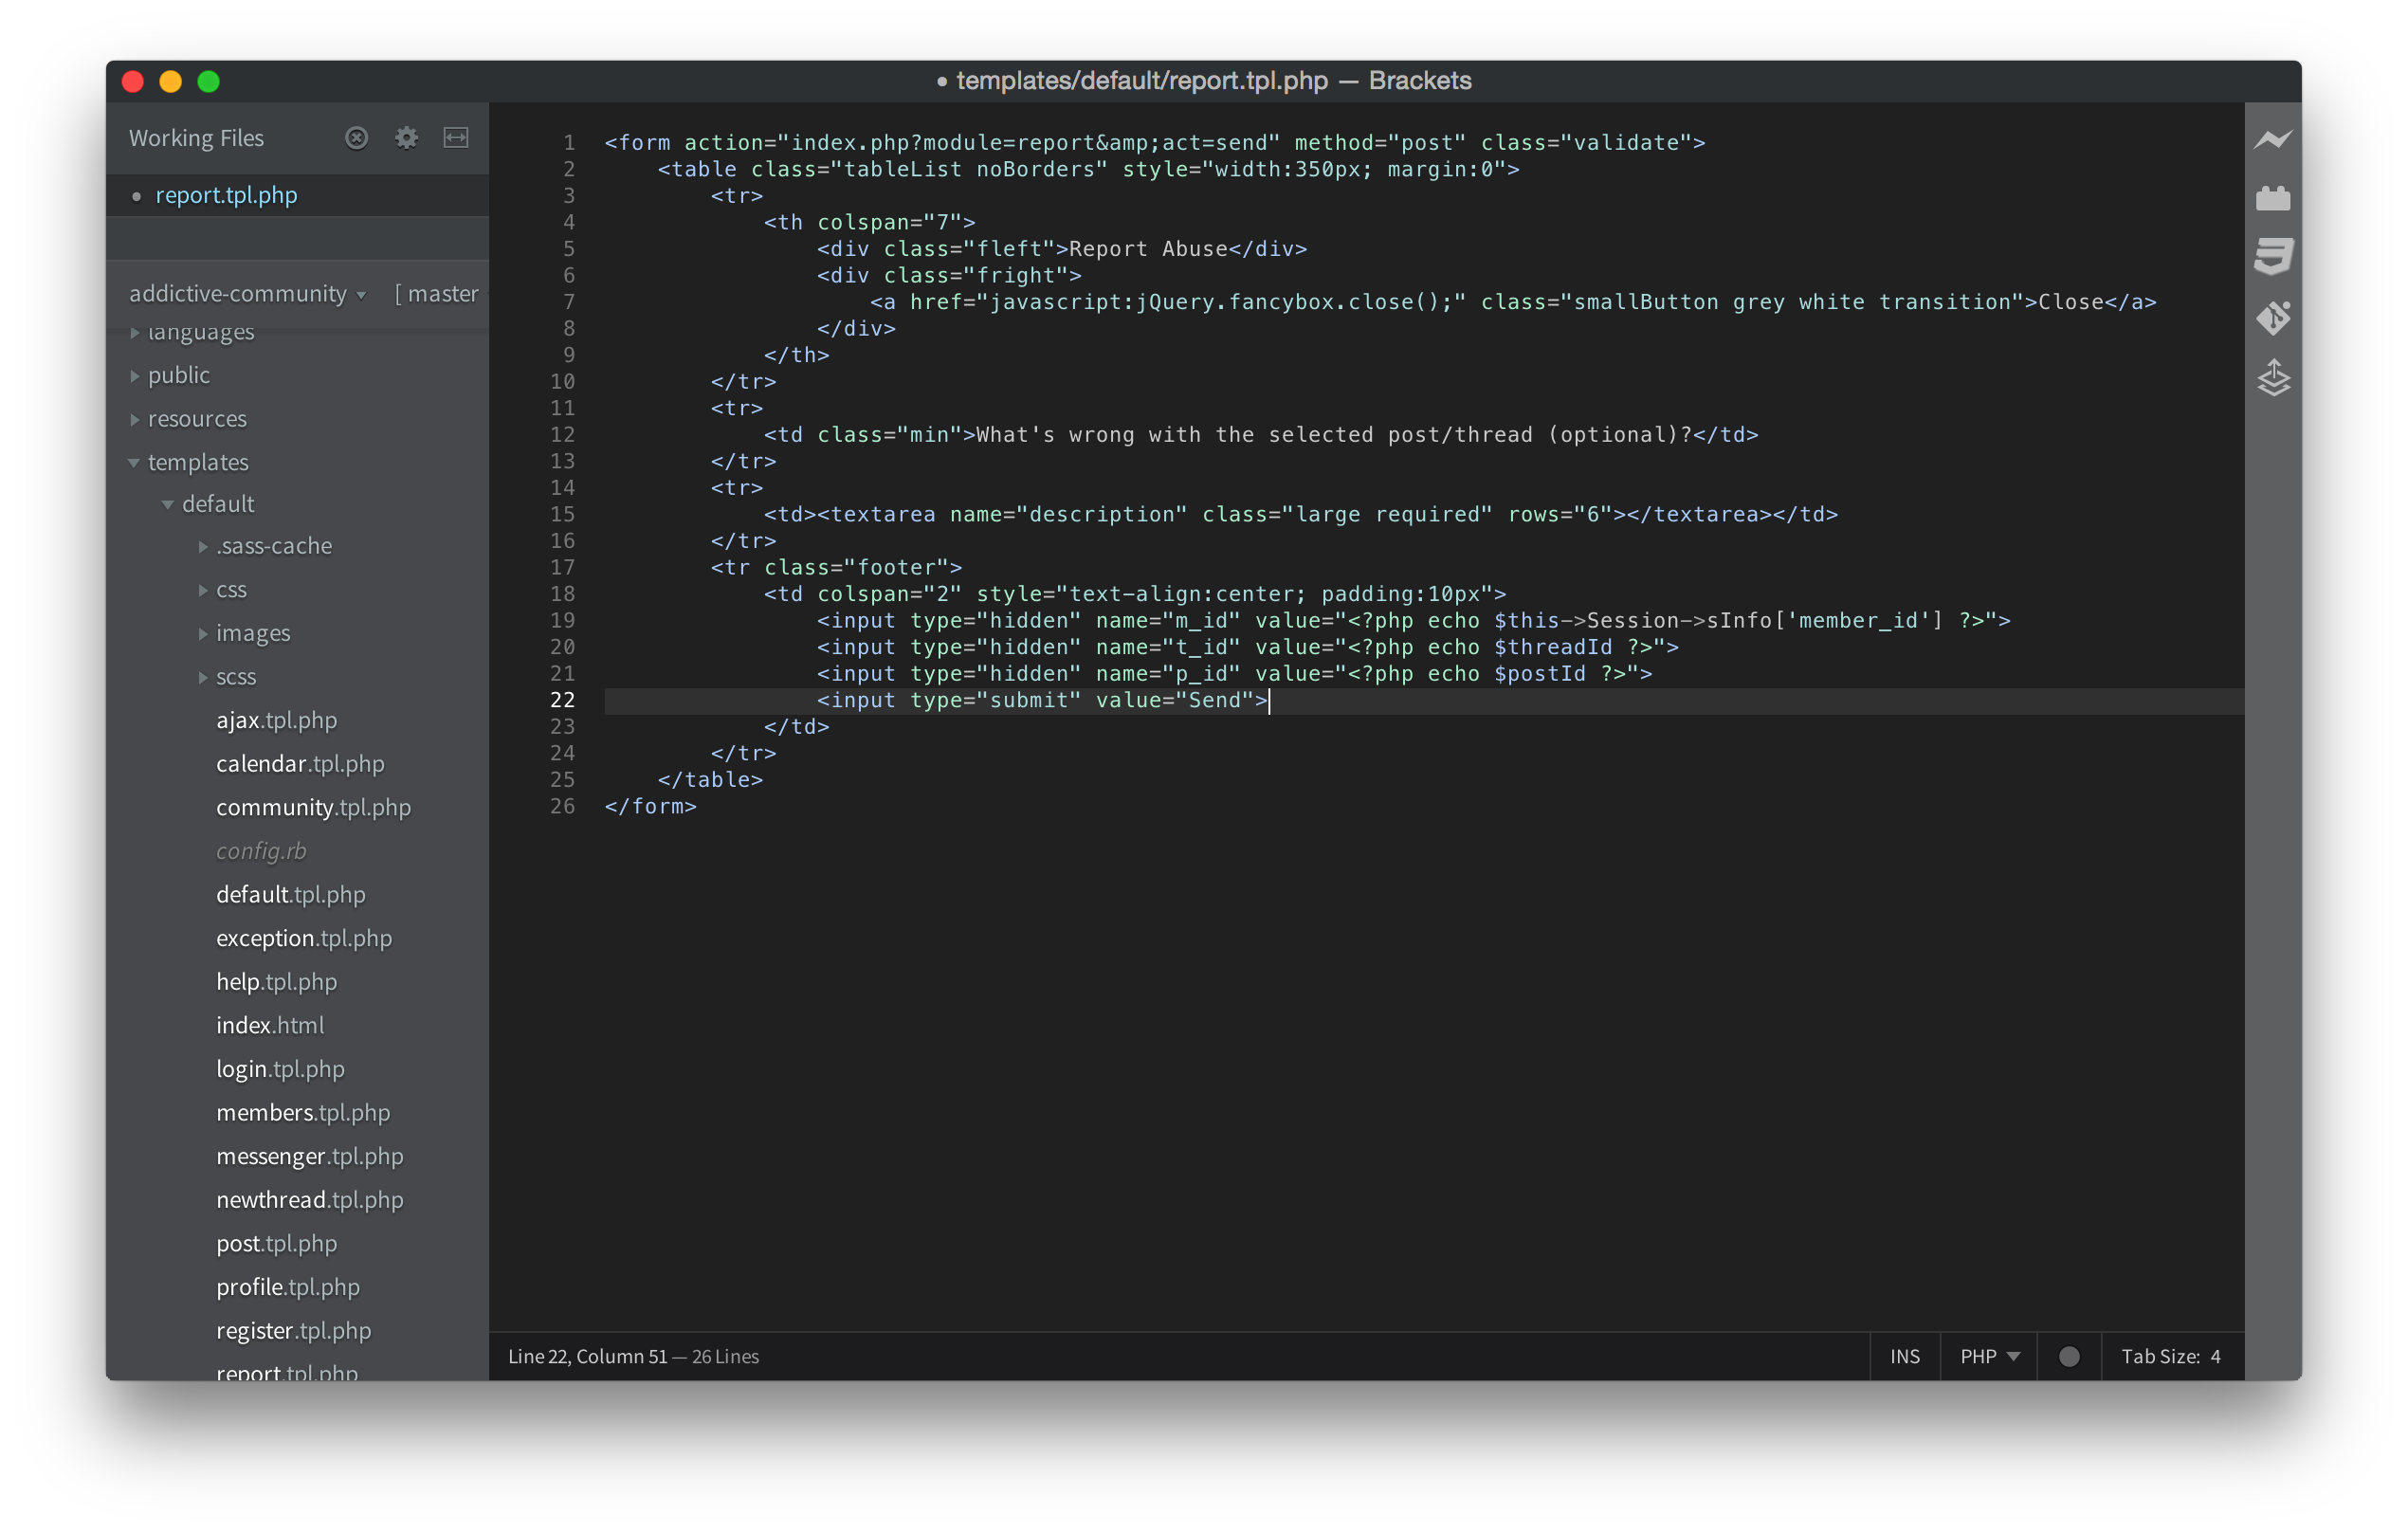Click the CSS3 shield icon
Viewport: 2408px width, 1532px height.
[2272, 256]
